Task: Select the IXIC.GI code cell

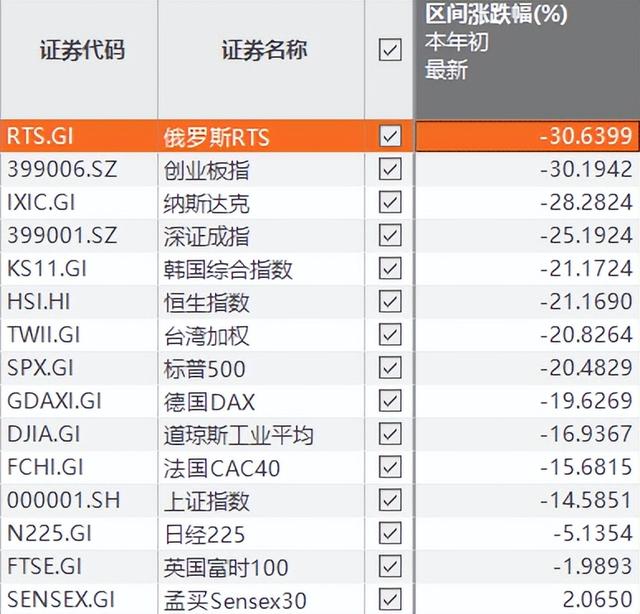Action: (79, 202)
